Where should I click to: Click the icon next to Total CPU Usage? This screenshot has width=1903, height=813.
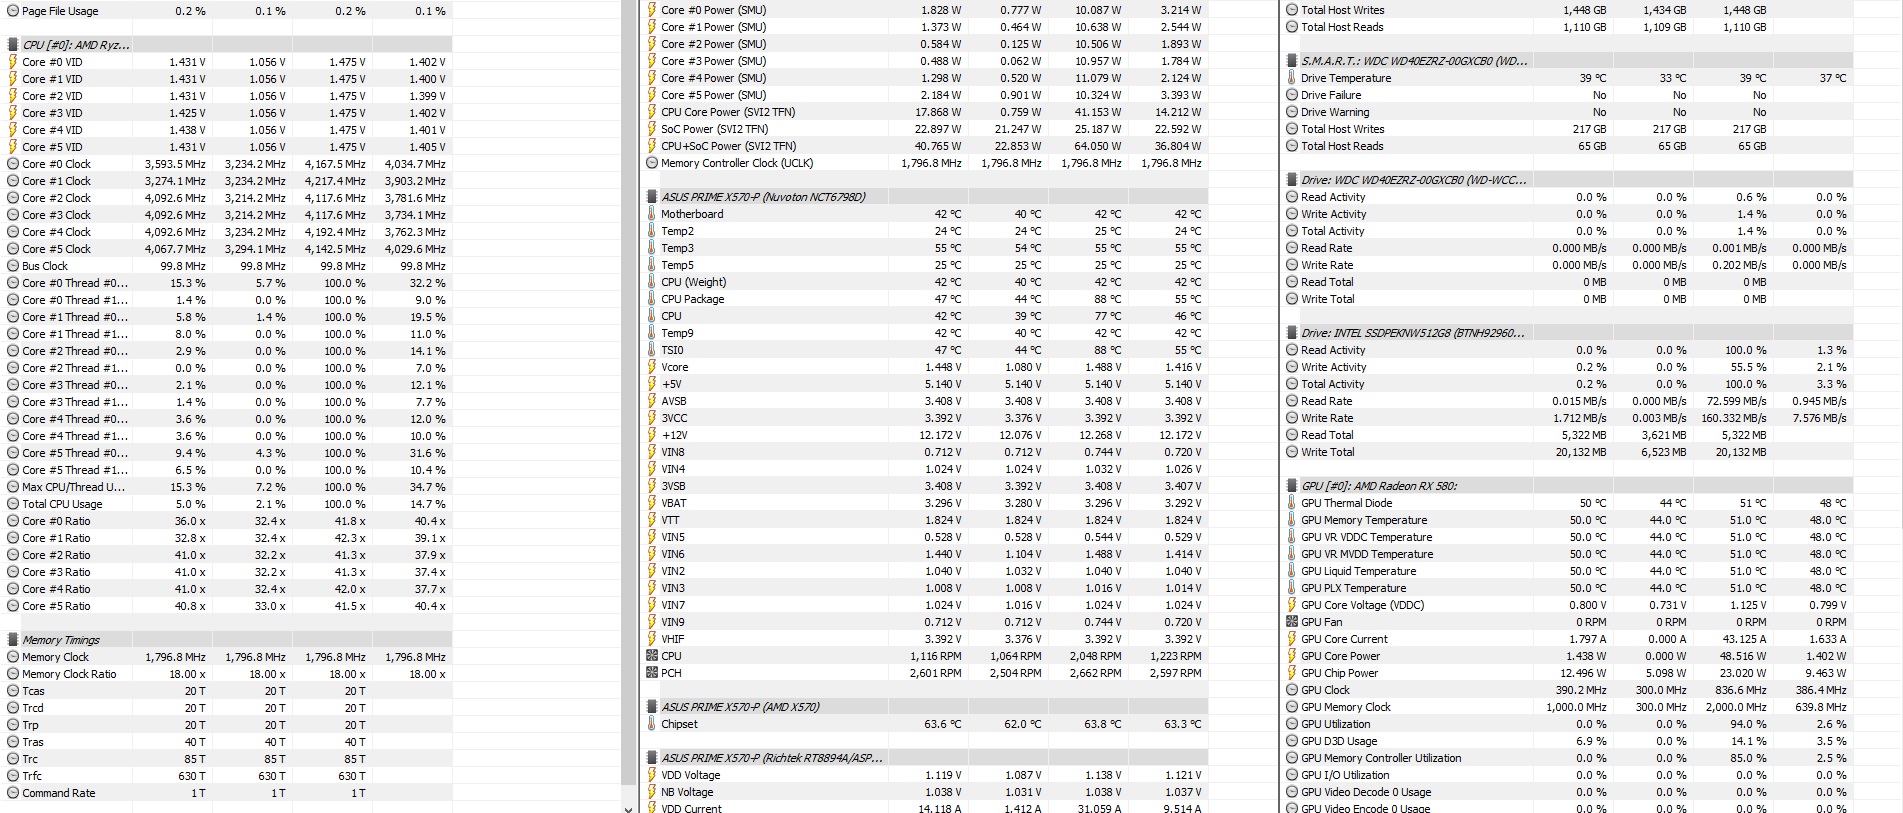point(13,504)
